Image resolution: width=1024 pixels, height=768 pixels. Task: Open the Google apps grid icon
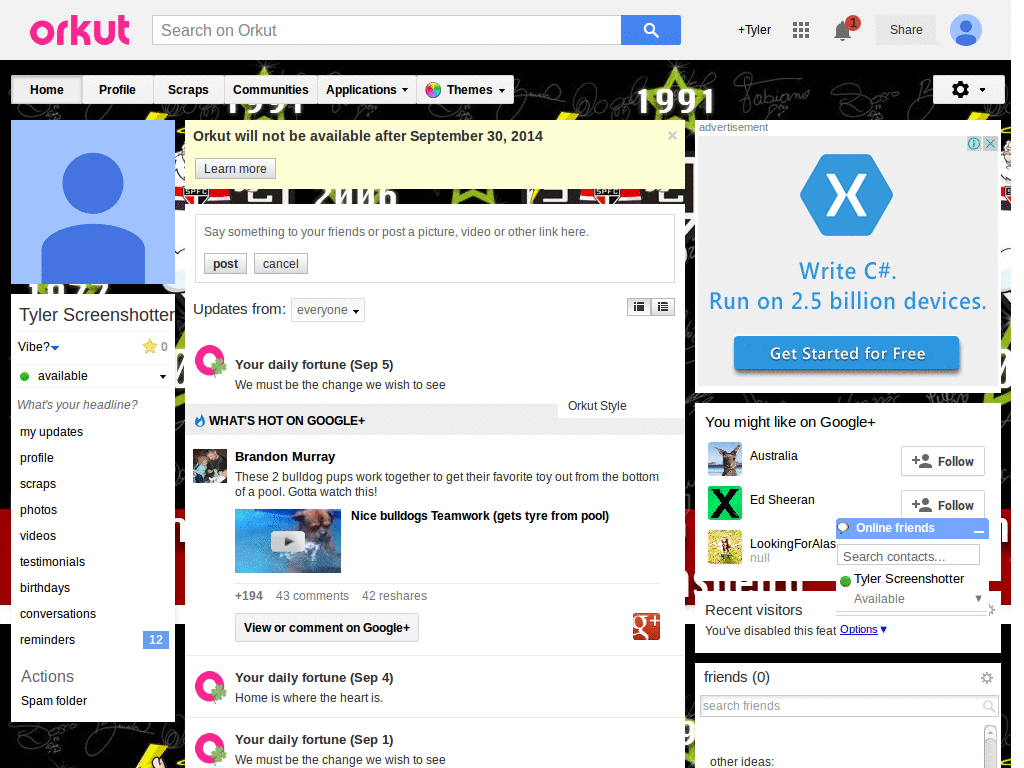coord(801,30)
